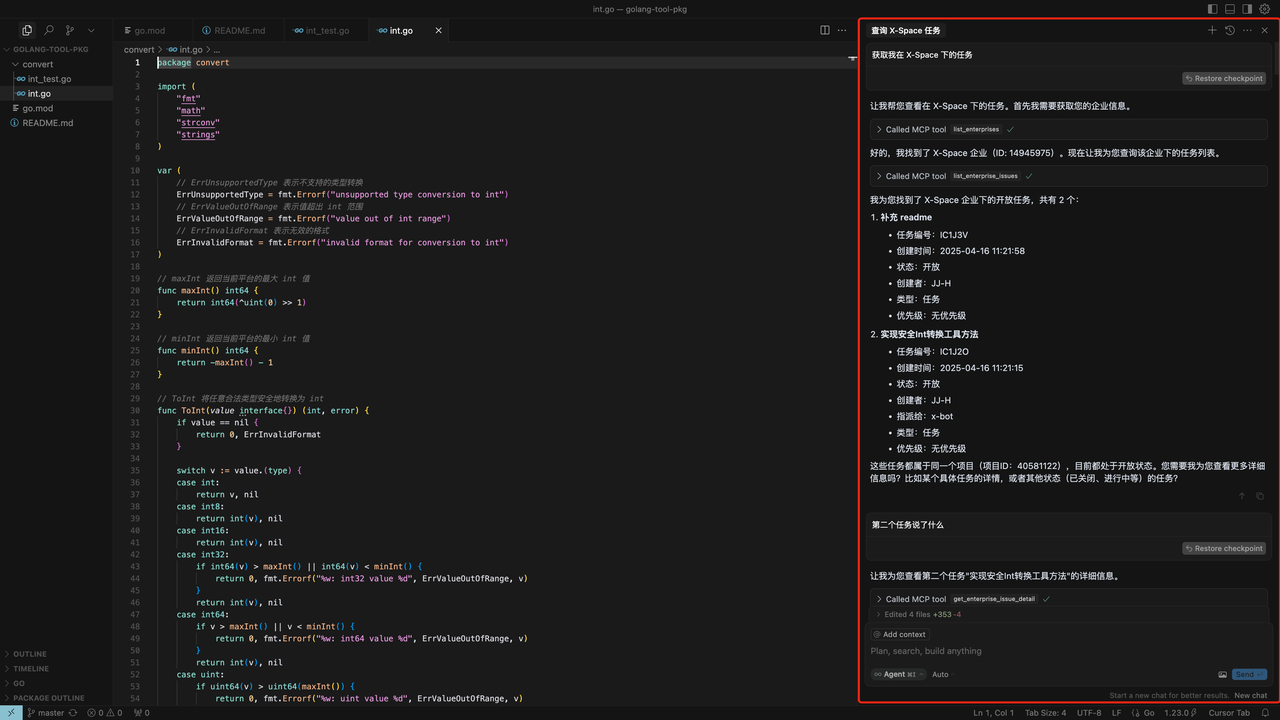Copy assistant response icon
The width and height of the screenshot is (1280, 720).
[1259, 496]
